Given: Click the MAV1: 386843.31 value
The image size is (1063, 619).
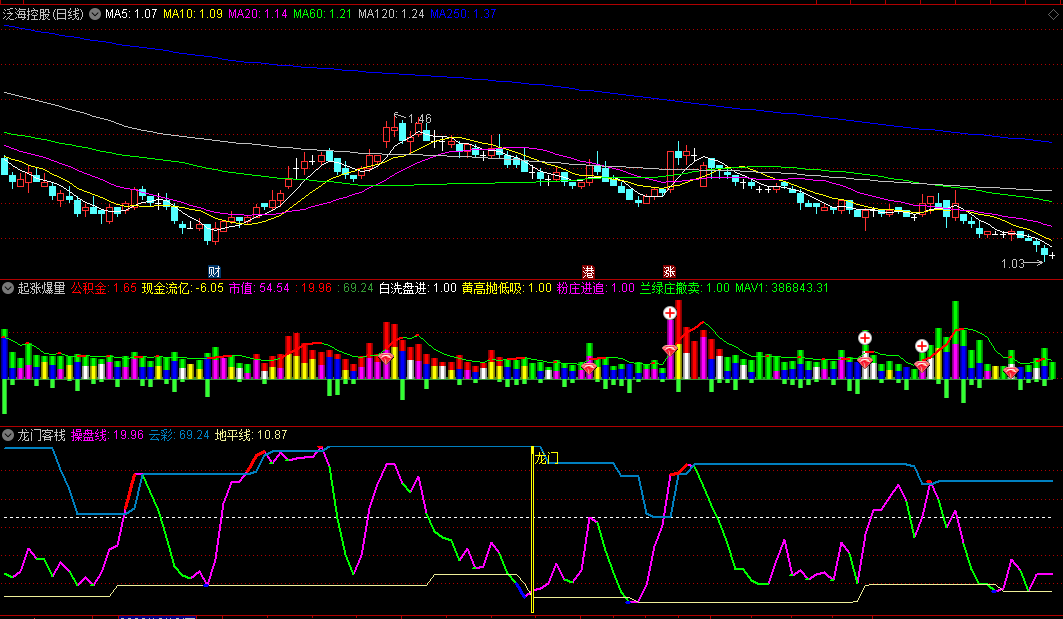Looking at the screenshot, I should pos(782,288).
